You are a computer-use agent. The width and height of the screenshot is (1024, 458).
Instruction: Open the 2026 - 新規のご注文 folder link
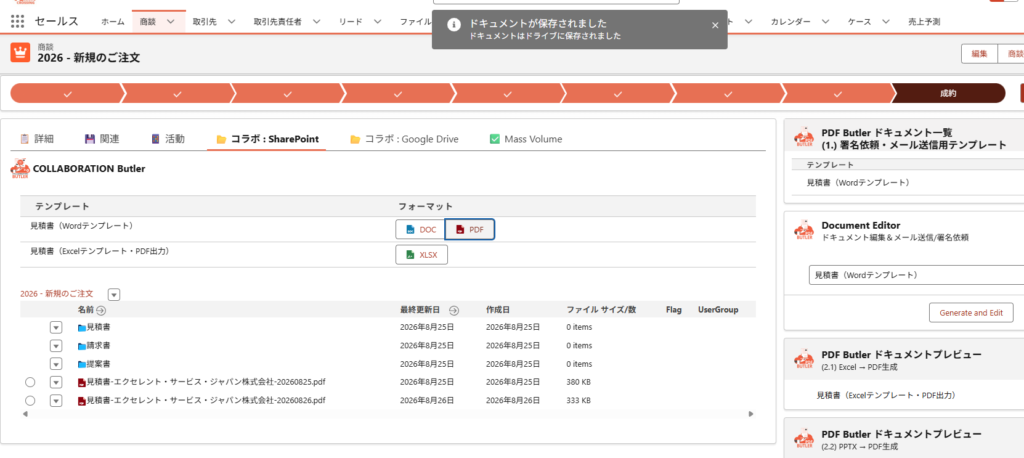(x=57, y=294)
